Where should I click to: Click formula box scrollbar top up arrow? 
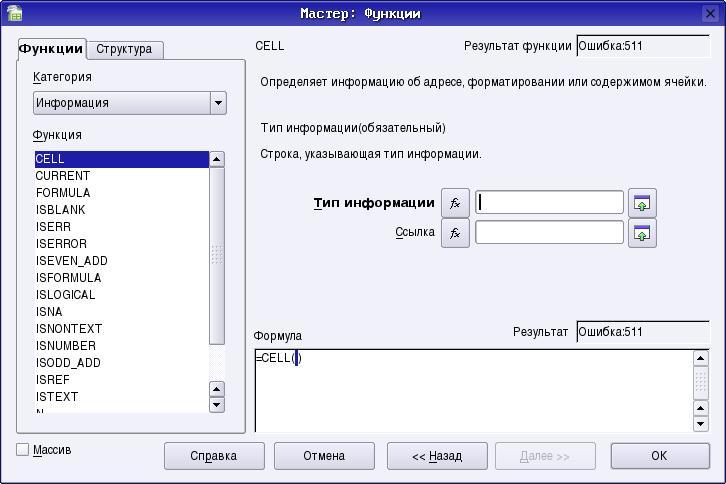tap(701, 358)
